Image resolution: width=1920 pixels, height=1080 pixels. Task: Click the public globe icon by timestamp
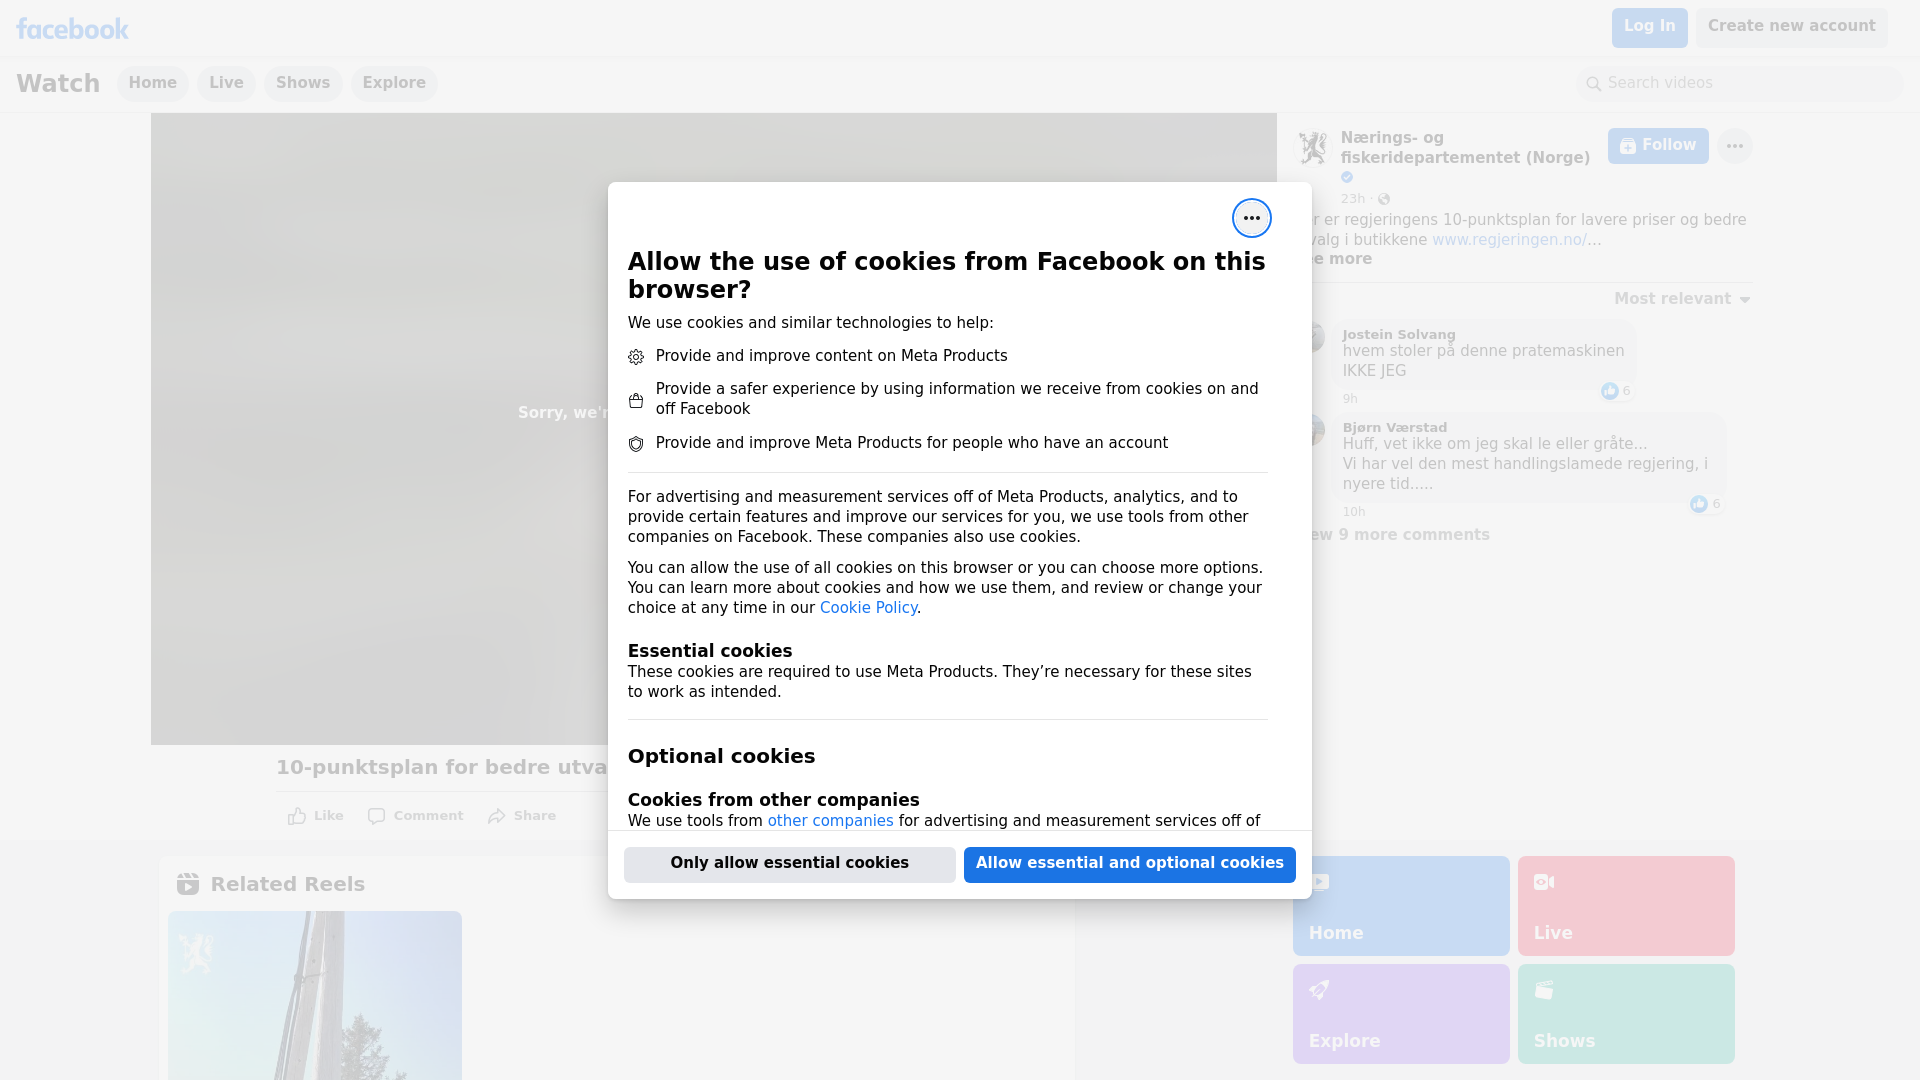point(1384,199)
